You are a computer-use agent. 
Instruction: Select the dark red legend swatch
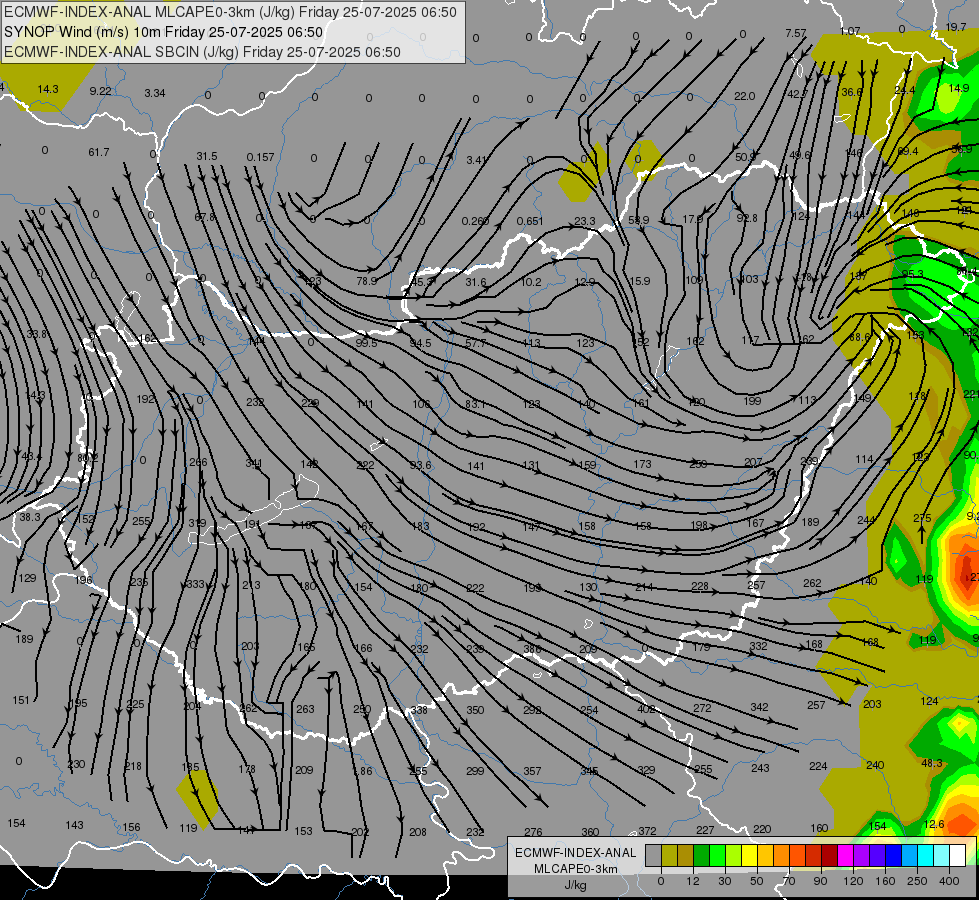(x=829, y=856)
